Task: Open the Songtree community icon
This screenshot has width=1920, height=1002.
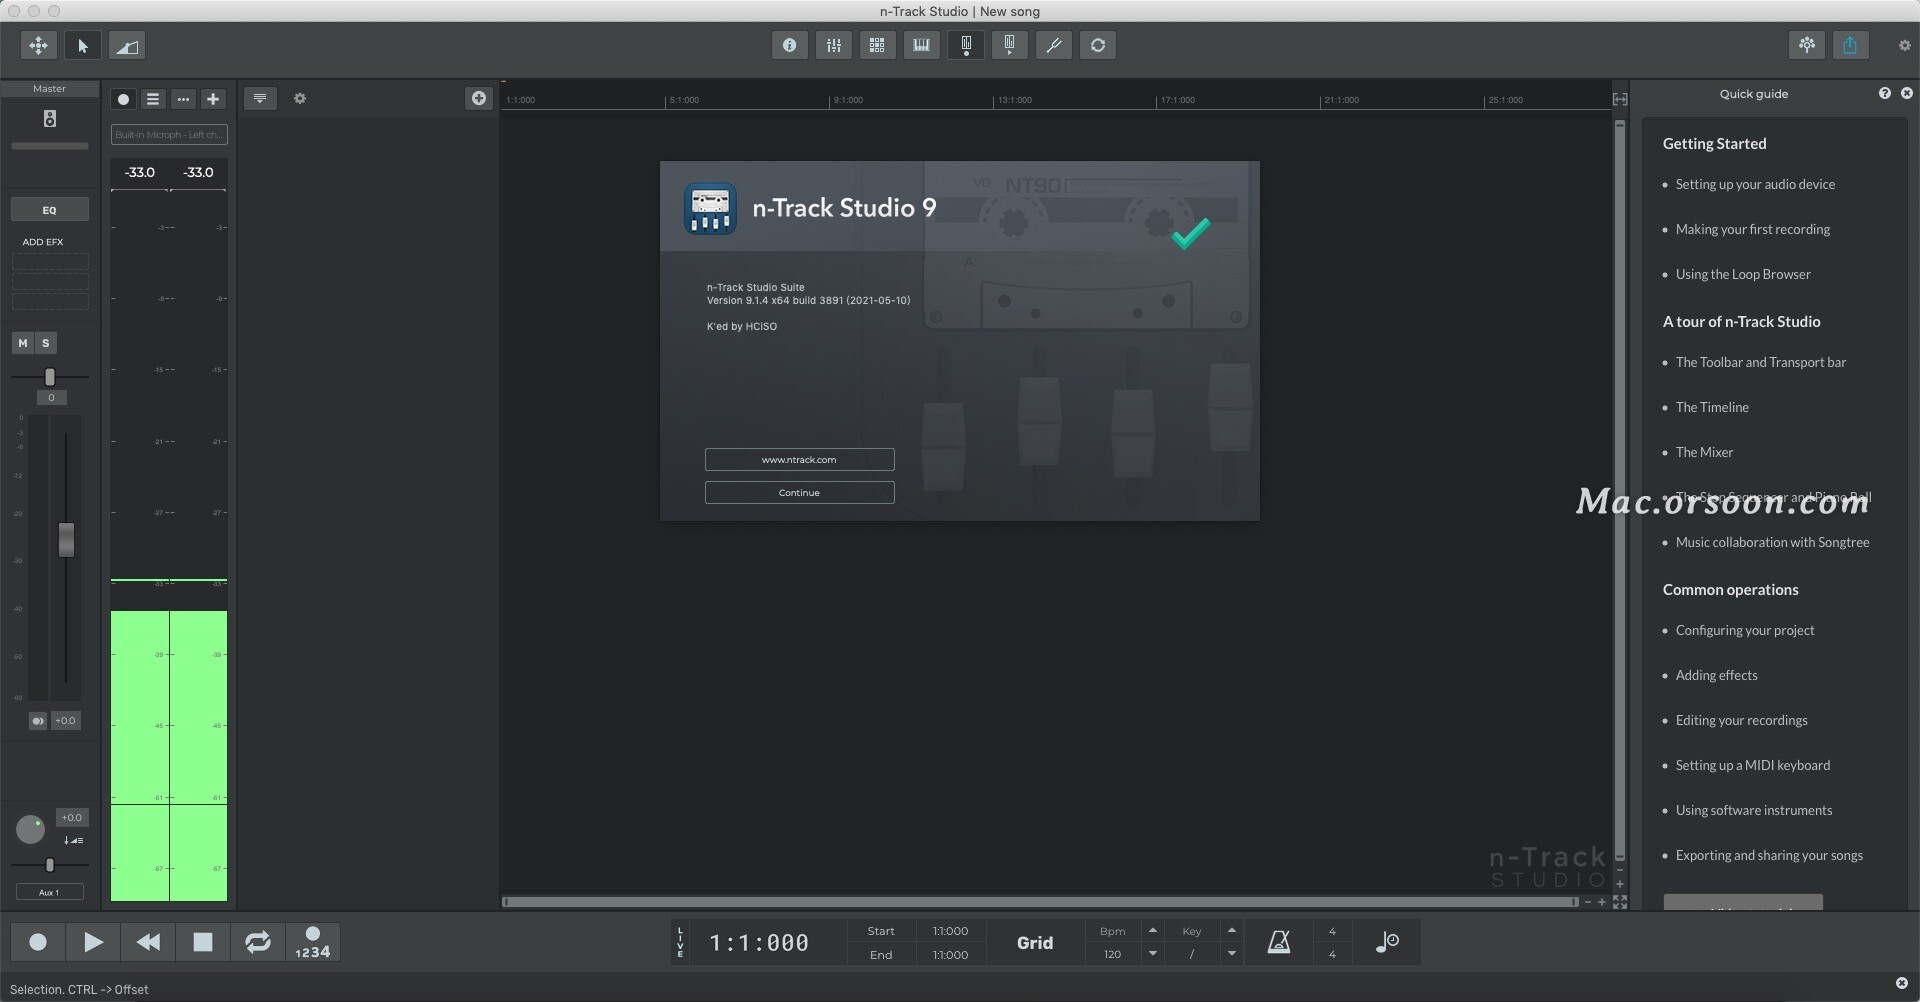Action: click(x=1807, y=45)
